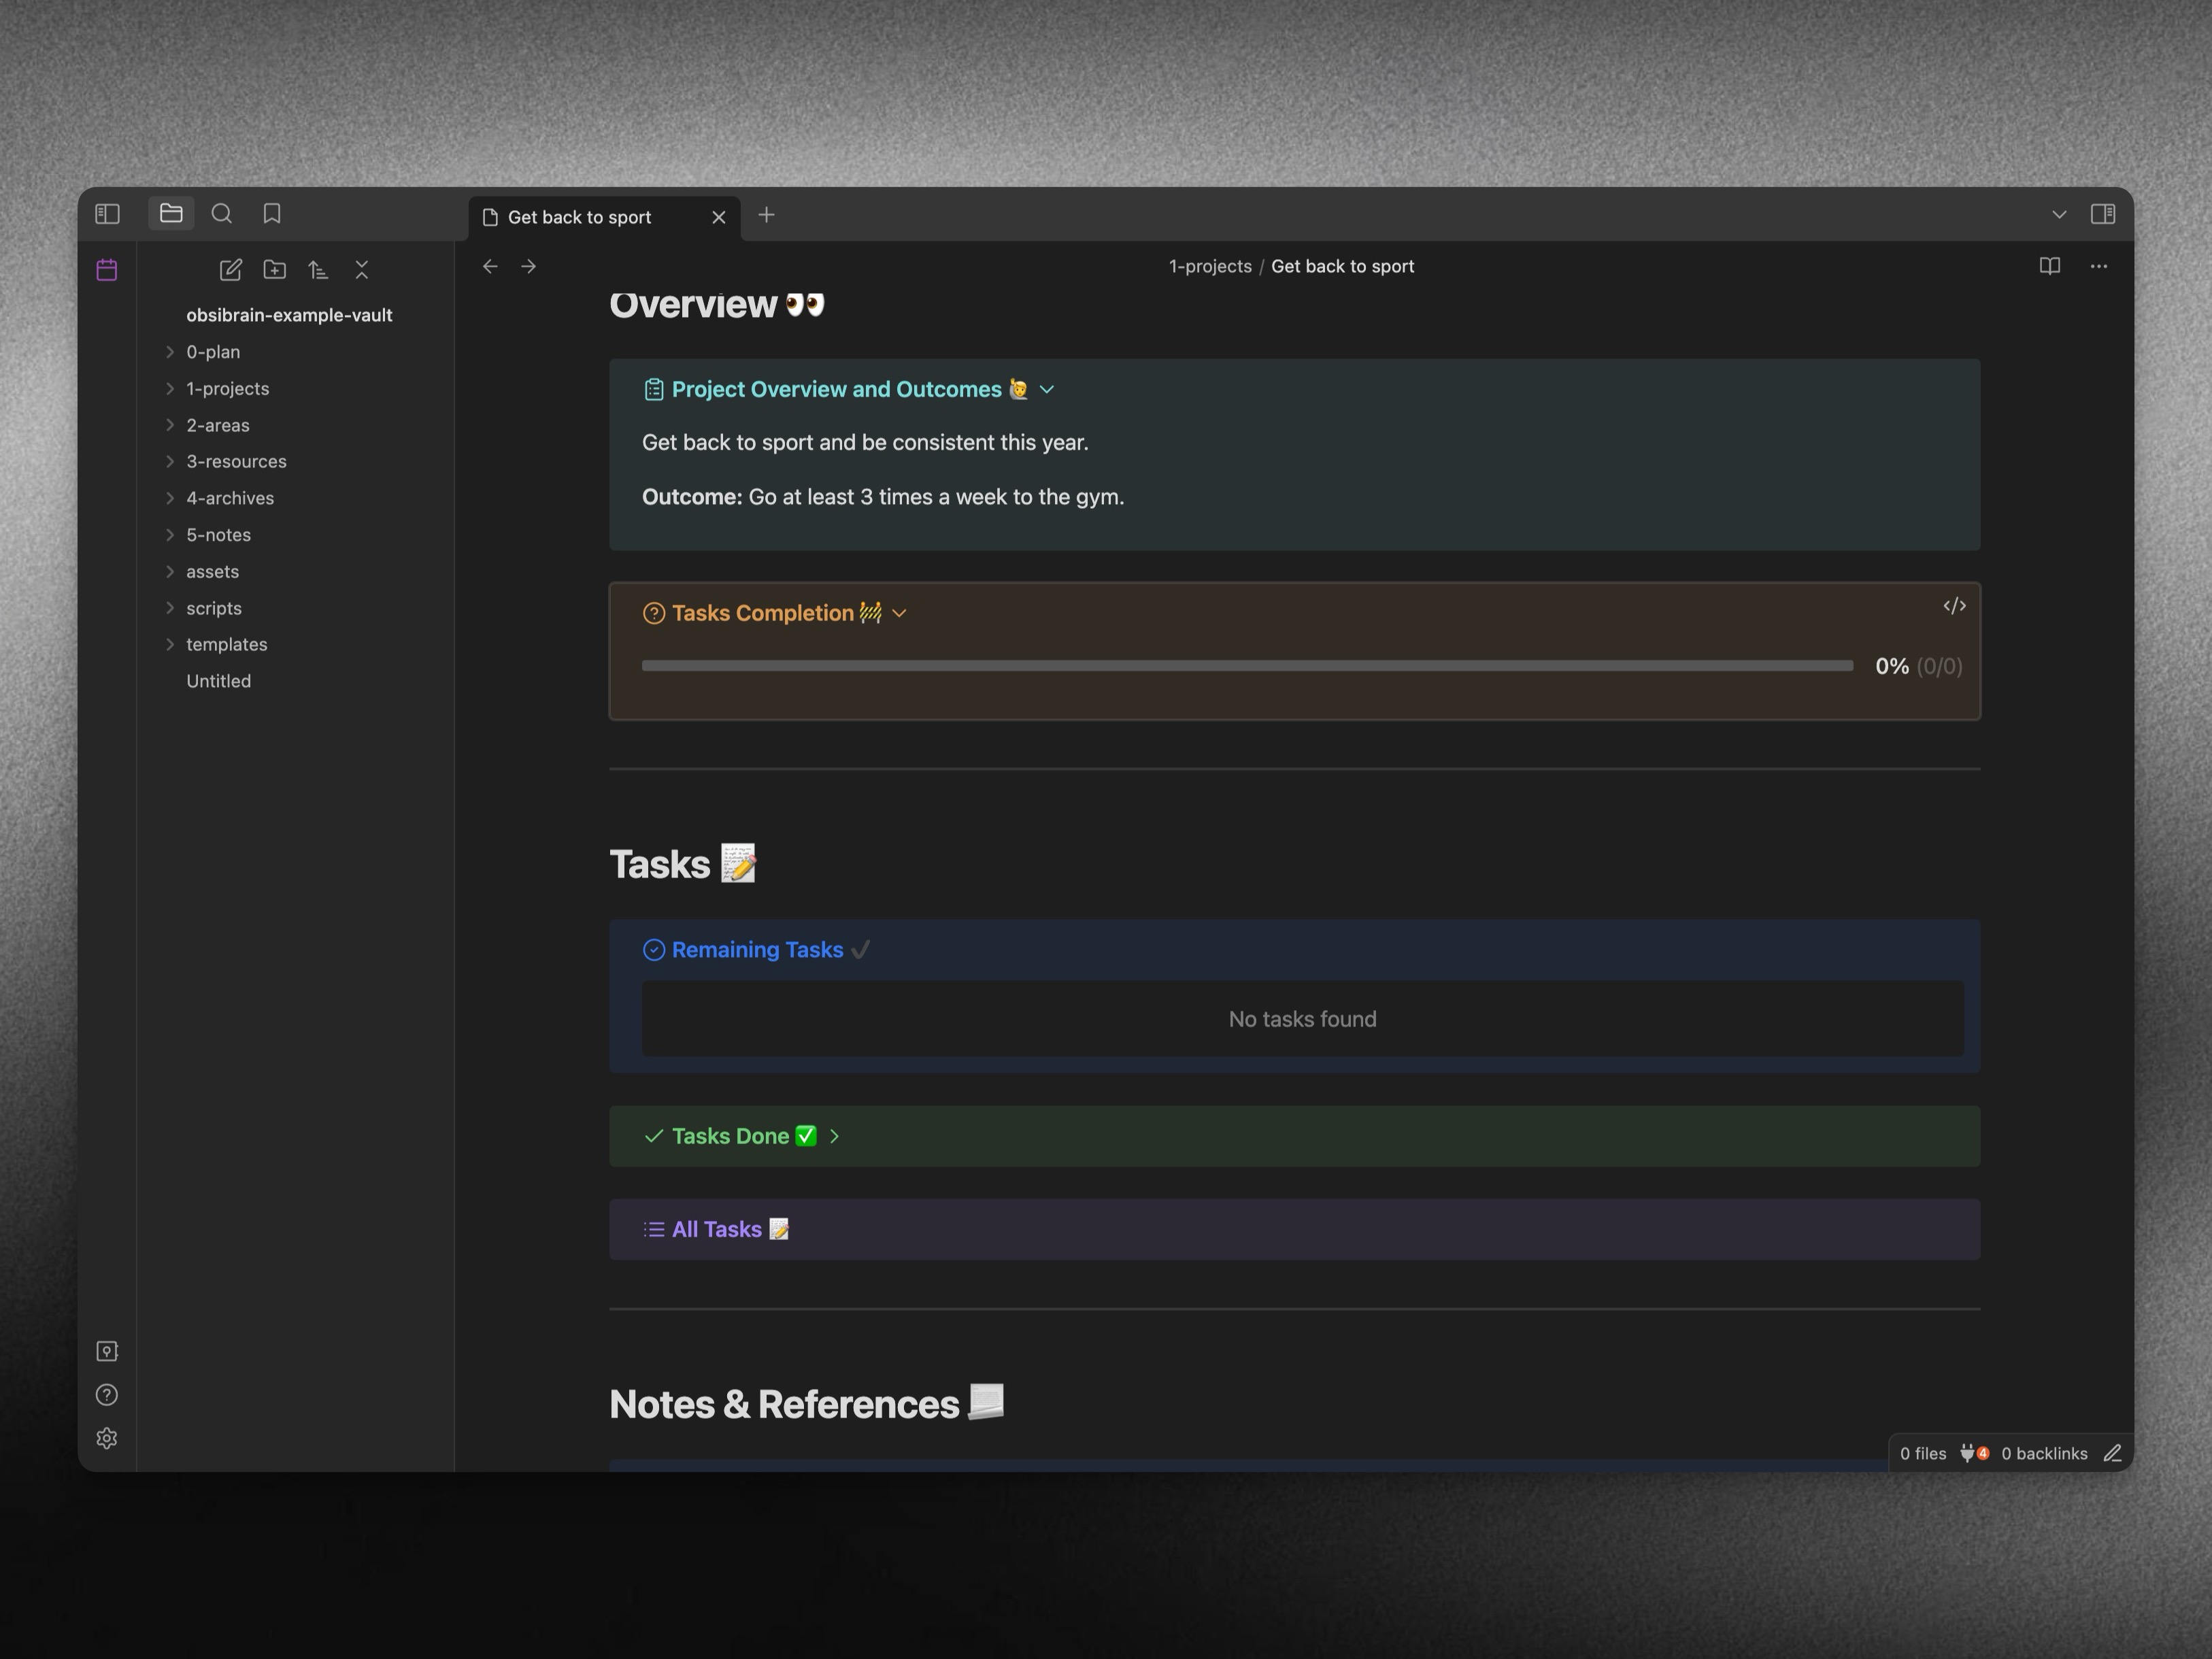Click the Tasks Completion progress bar

pos(1246,666)
